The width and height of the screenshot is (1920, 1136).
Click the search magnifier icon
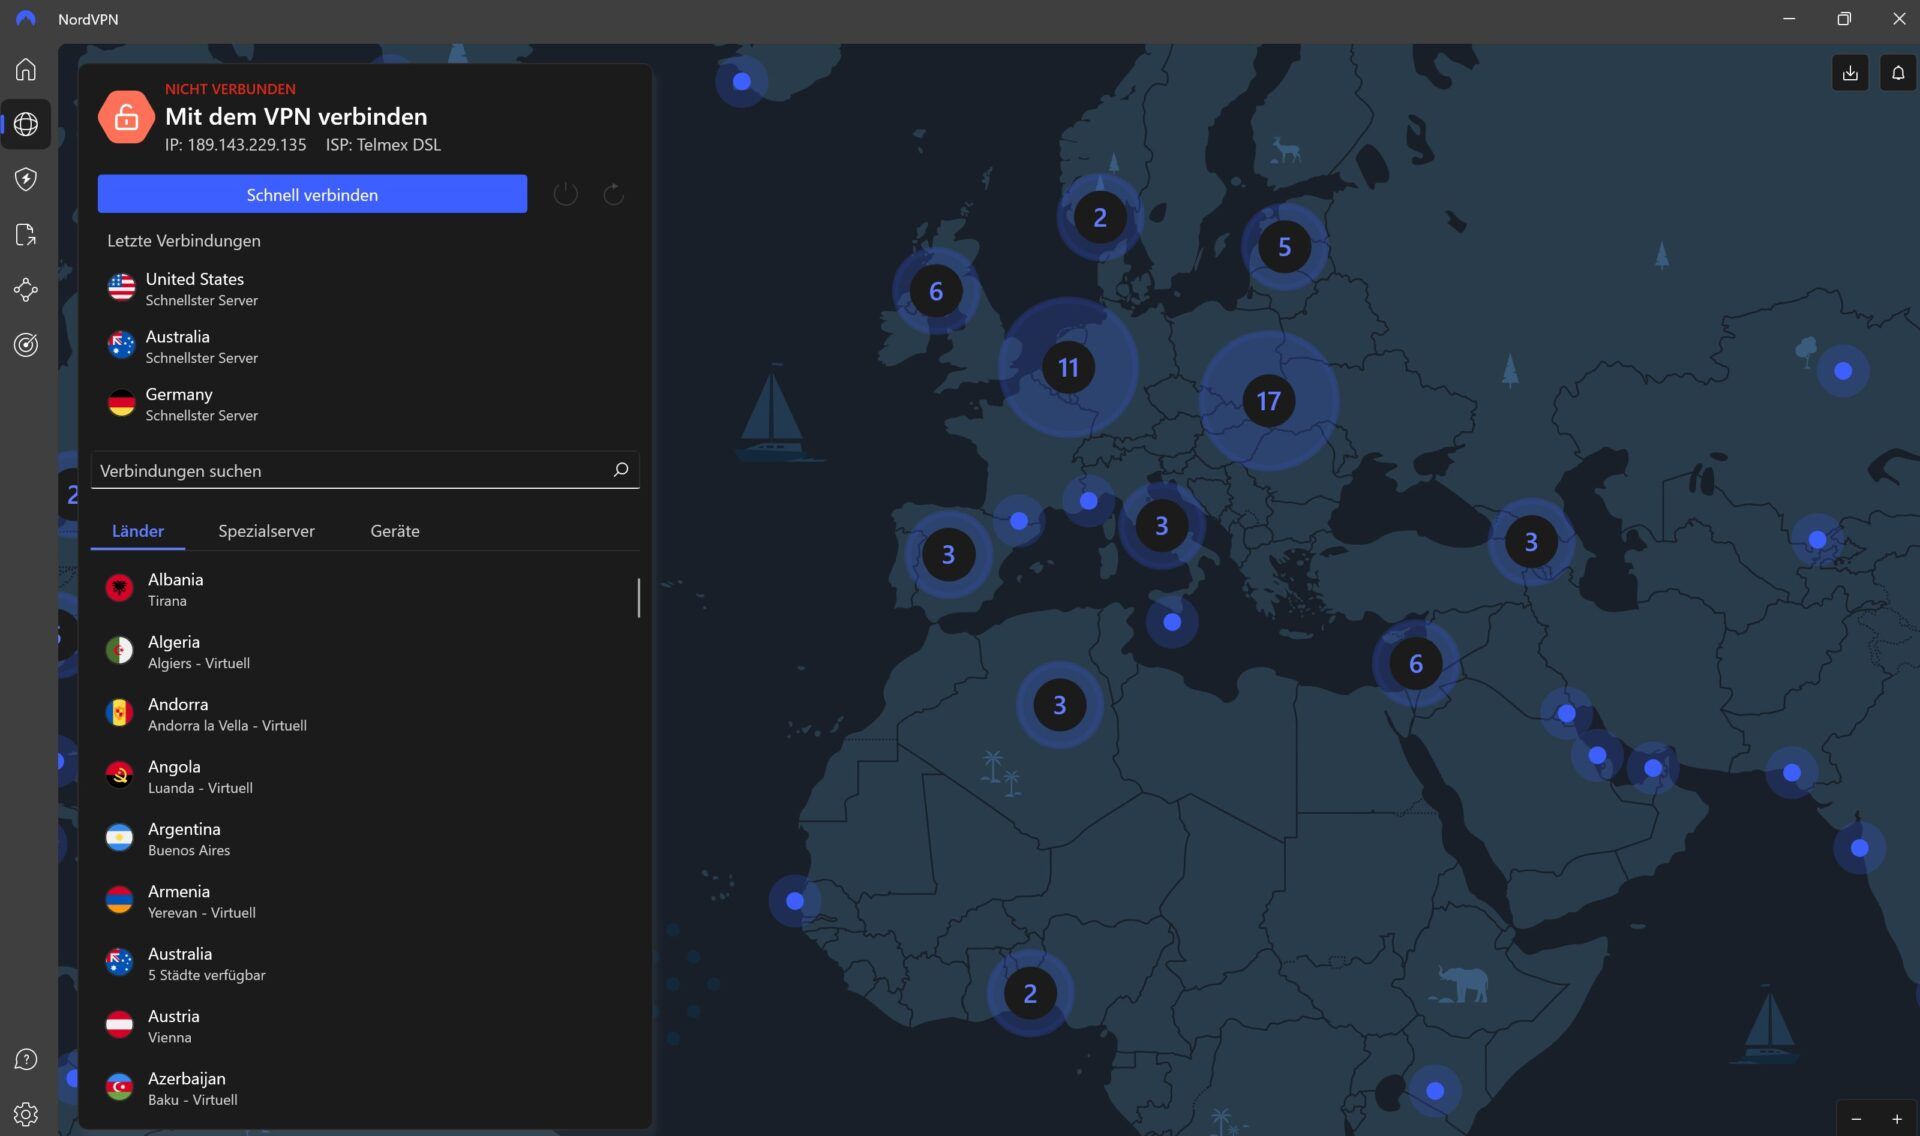click(x=620, y=470)
